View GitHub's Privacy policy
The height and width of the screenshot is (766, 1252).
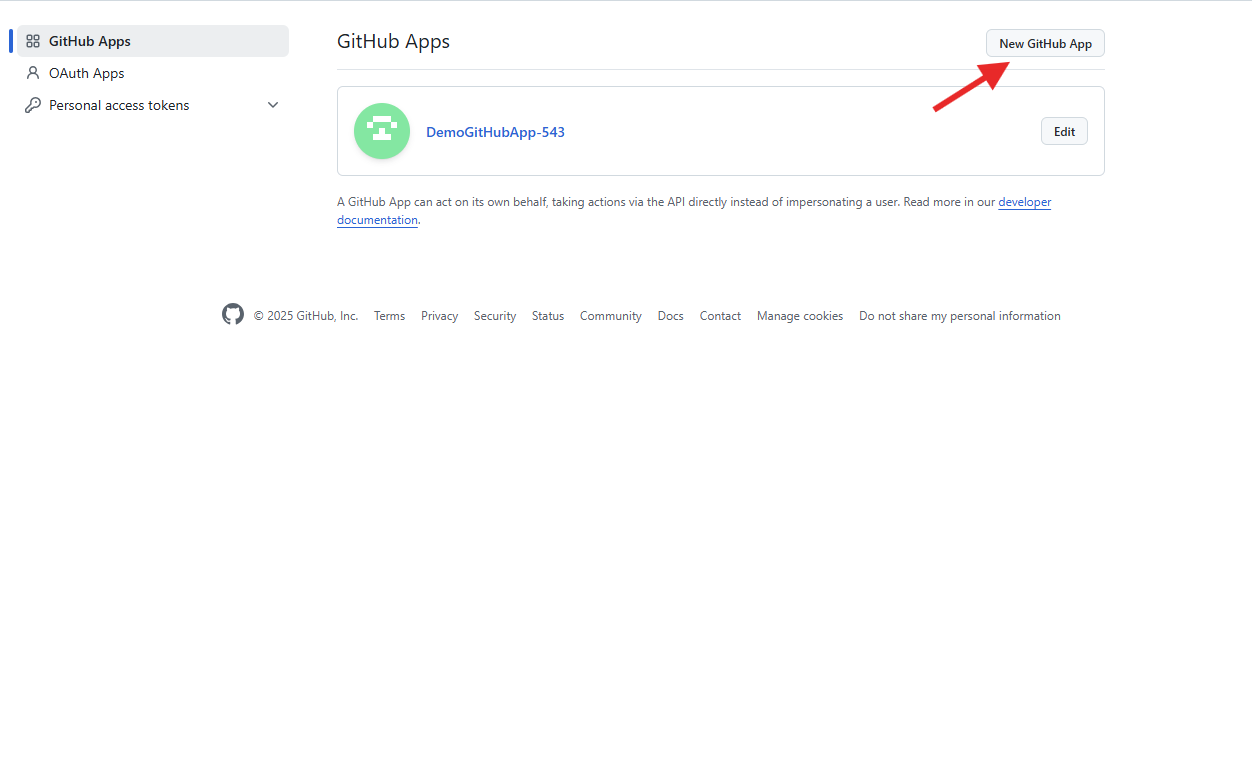point(439,315)
